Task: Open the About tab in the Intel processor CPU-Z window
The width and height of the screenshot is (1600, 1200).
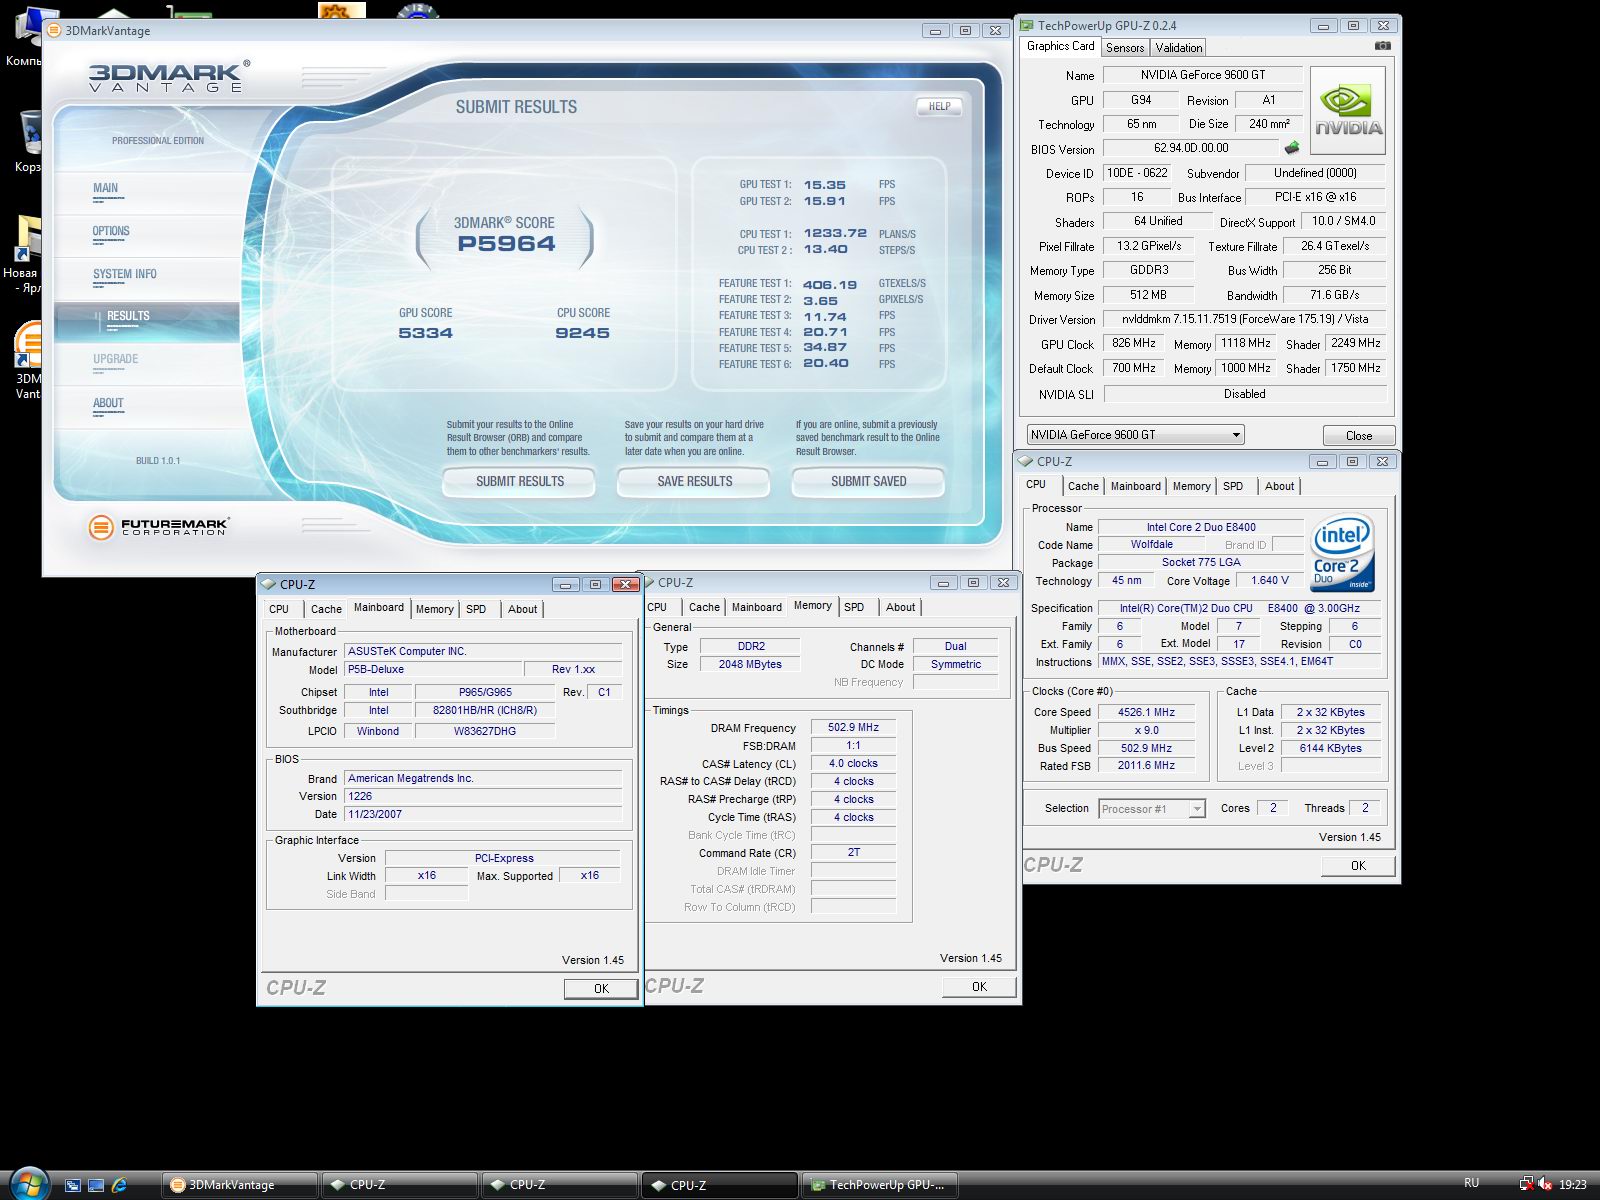Action: [1279, 486]
